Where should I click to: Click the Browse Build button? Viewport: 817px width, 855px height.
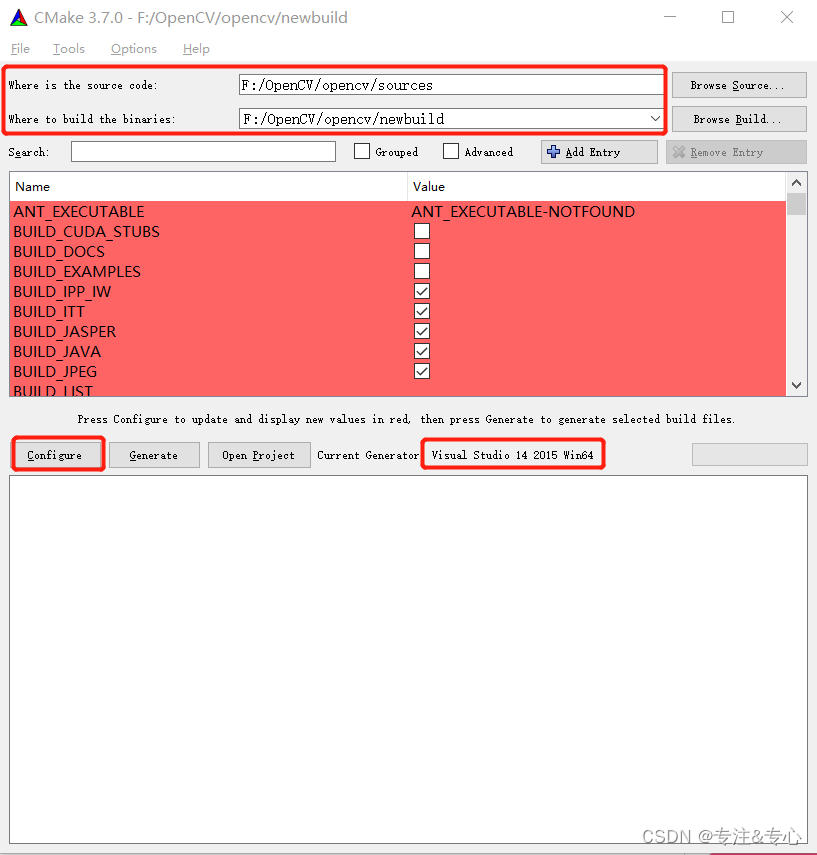pos(739,119)
